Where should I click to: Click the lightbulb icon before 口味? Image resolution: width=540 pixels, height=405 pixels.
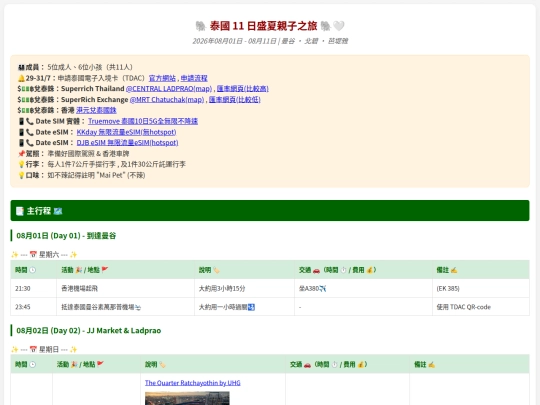pyautogui.click(x=21, y=175)
